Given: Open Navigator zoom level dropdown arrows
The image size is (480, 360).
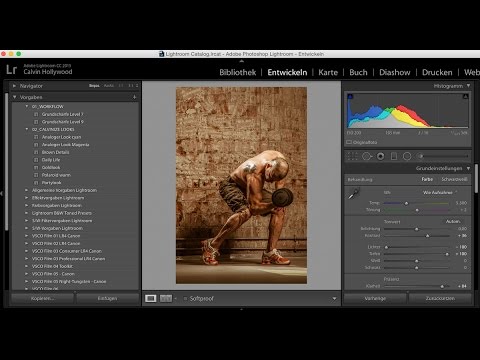Looking at the screenshot, I should click(137, 86).
